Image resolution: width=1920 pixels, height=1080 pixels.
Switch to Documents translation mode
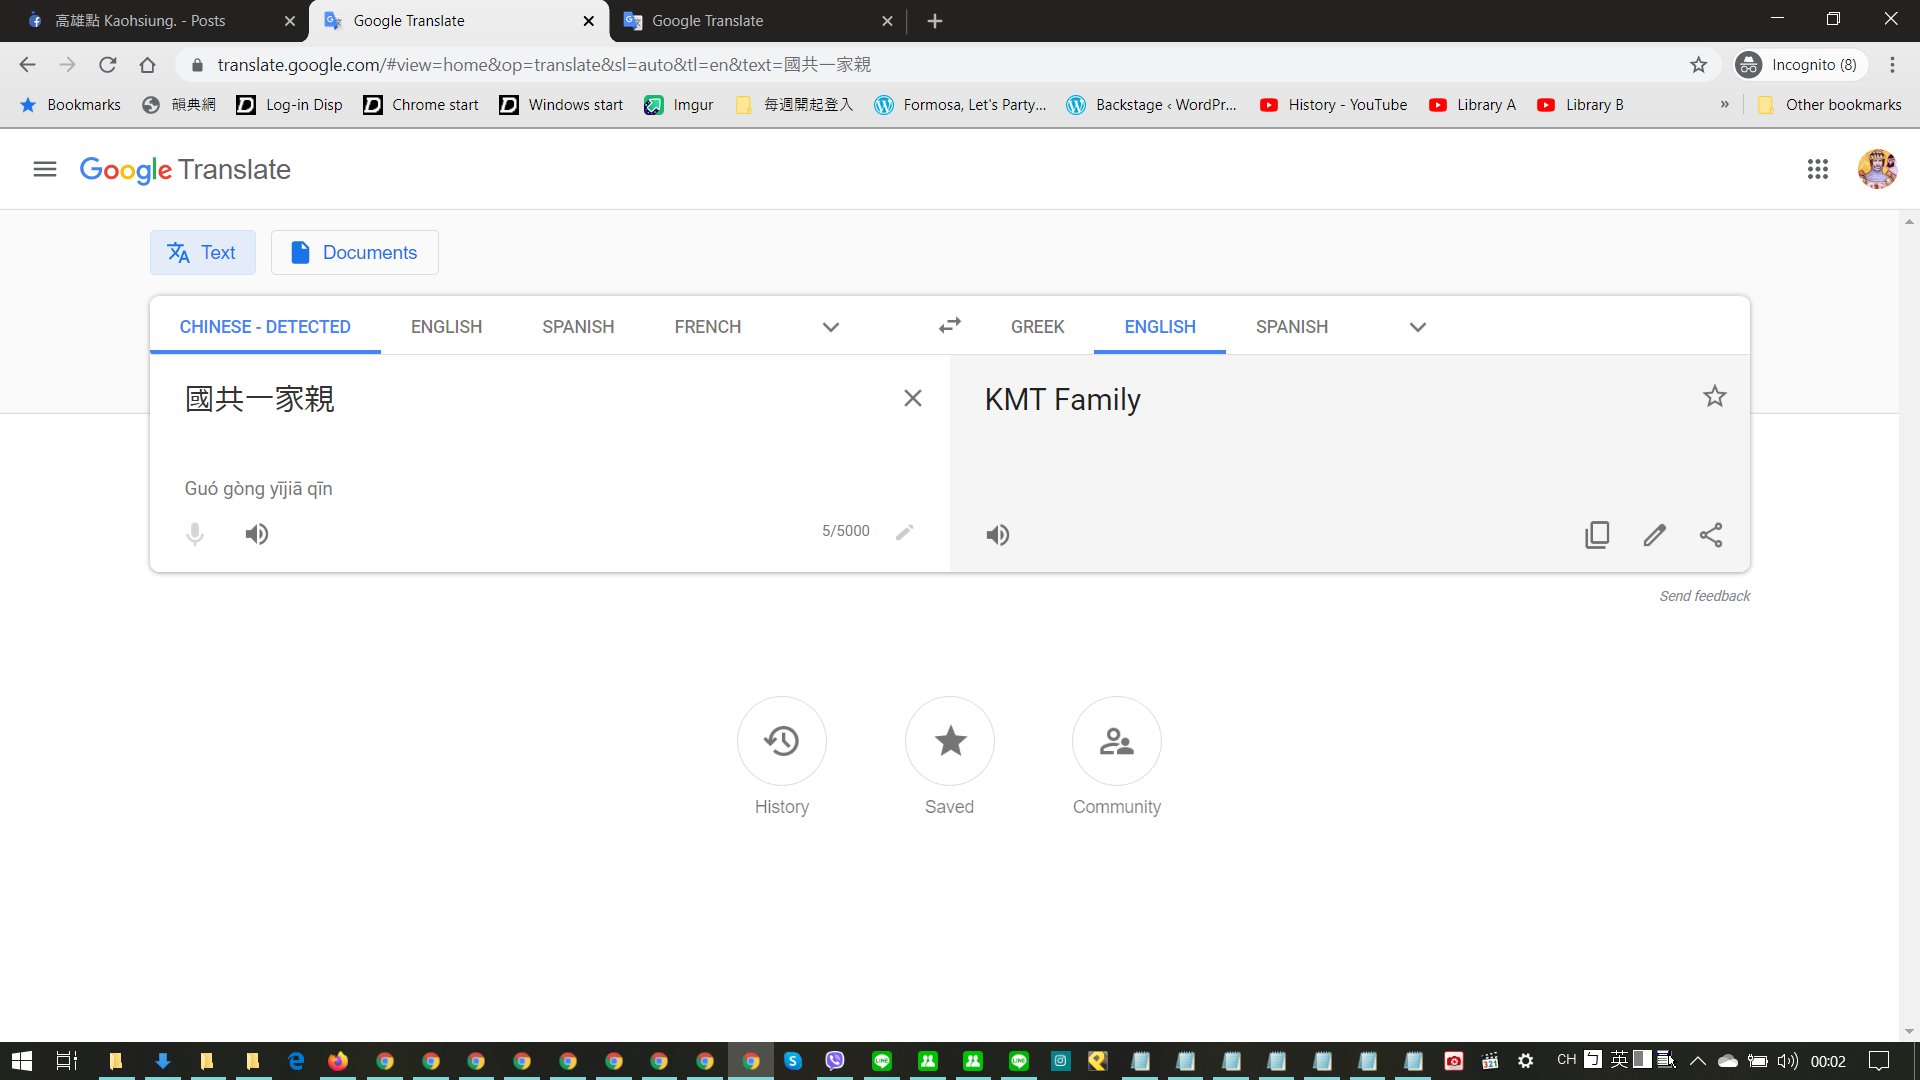click(354, 253)
